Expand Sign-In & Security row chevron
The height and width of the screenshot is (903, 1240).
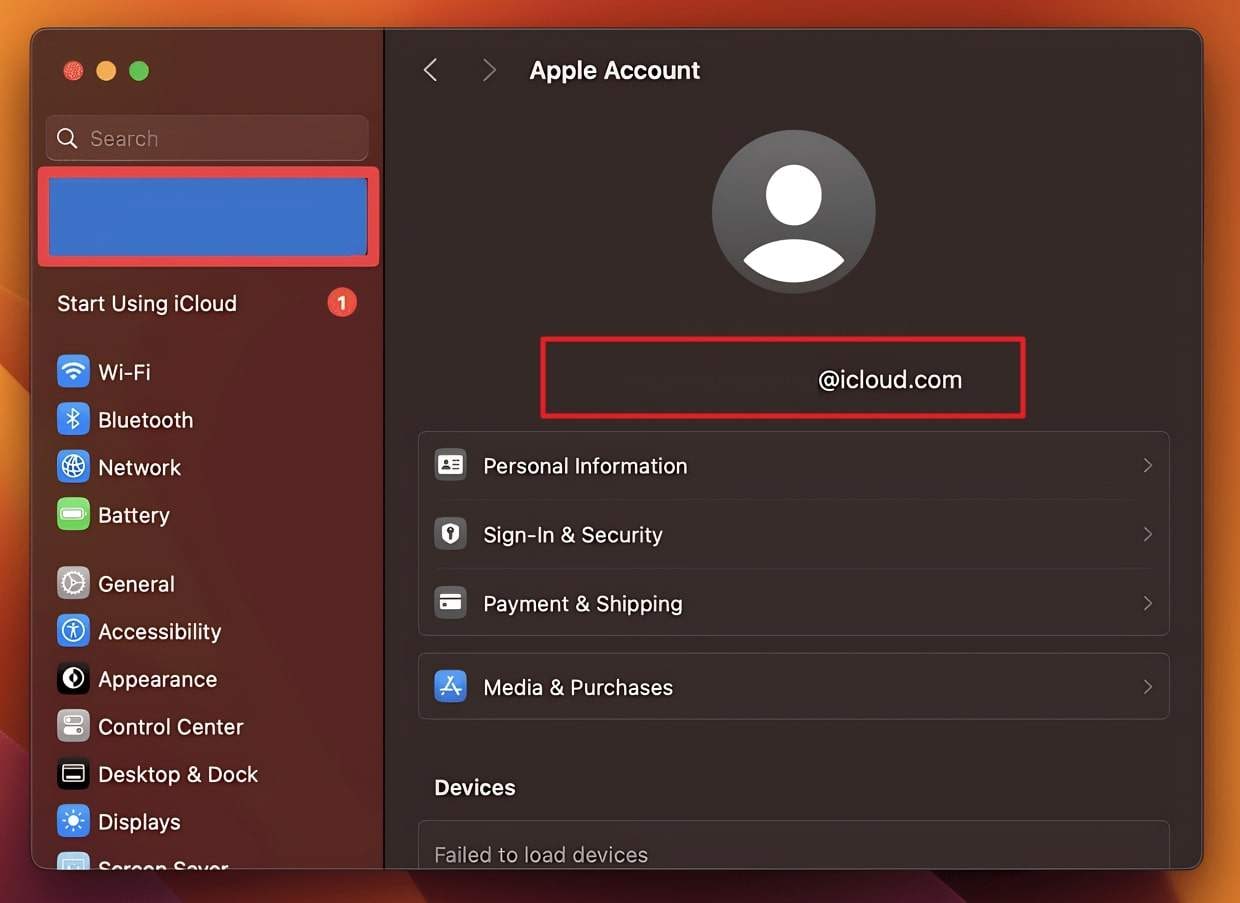1148,534
